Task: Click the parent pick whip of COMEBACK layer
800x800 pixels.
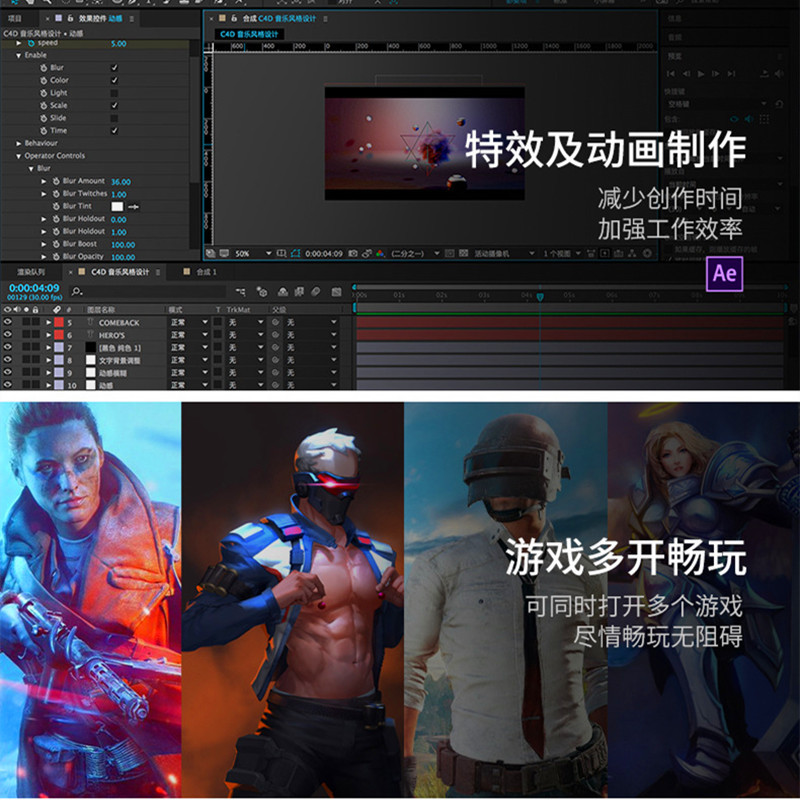Action: coord(276,322)
